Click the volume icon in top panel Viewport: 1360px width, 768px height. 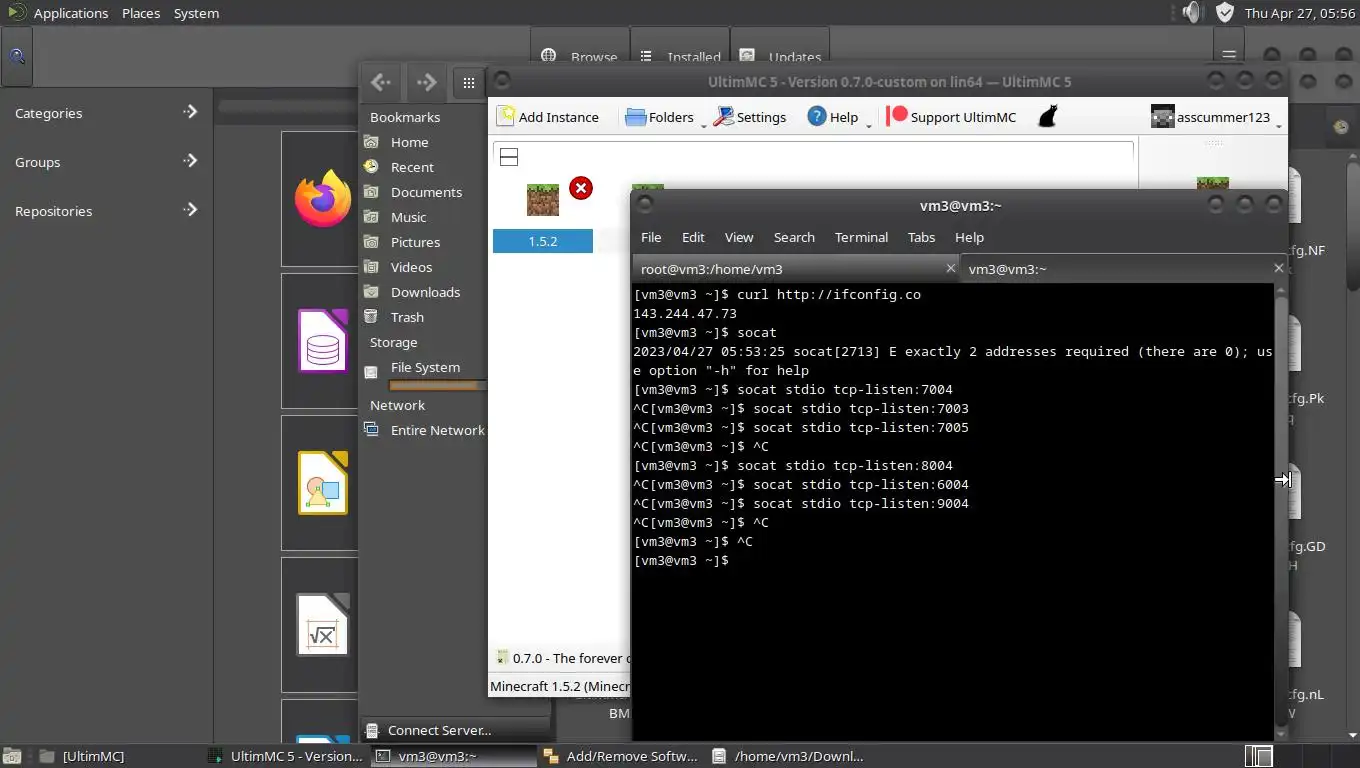click(1191, 12)
